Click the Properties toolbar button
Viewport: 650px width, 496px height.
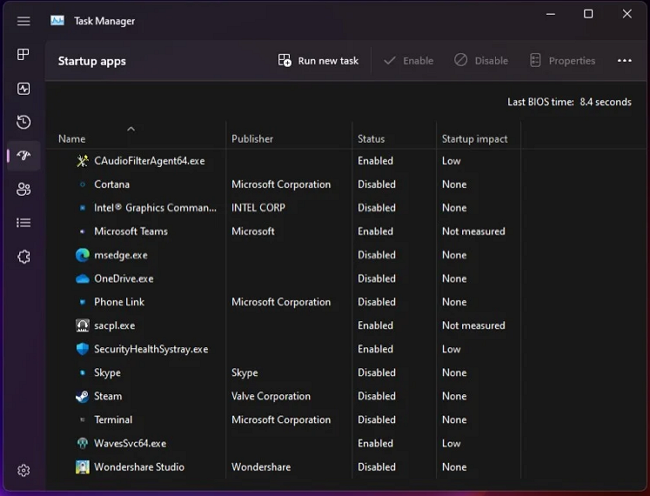(563, 61)
